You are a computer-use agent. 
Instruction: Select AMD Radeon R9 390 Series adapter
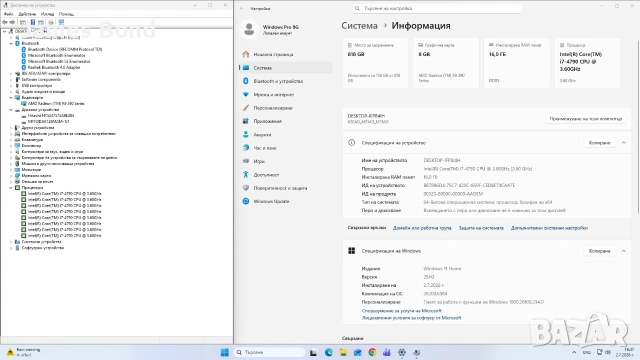pos(56,104)
